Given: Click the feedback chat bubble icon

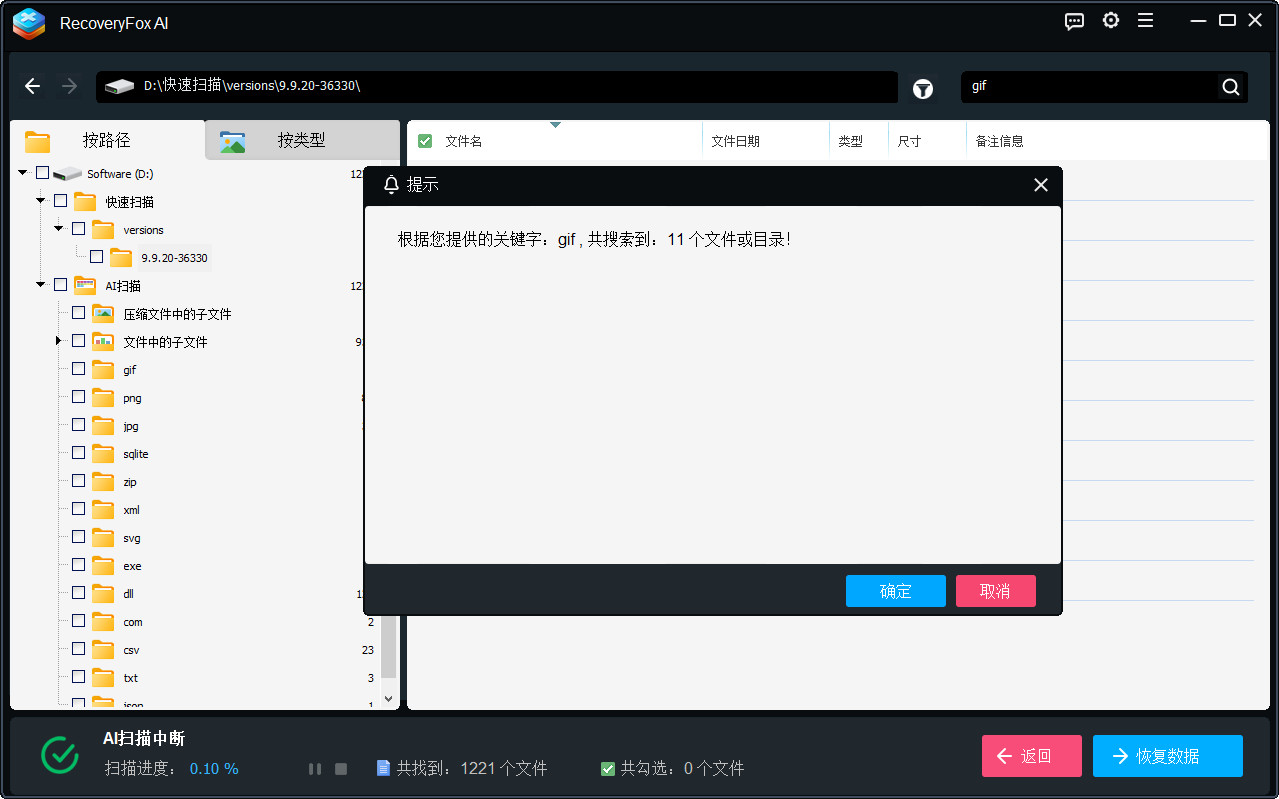Looking at the screenshot, I should tap(1074, 21).
